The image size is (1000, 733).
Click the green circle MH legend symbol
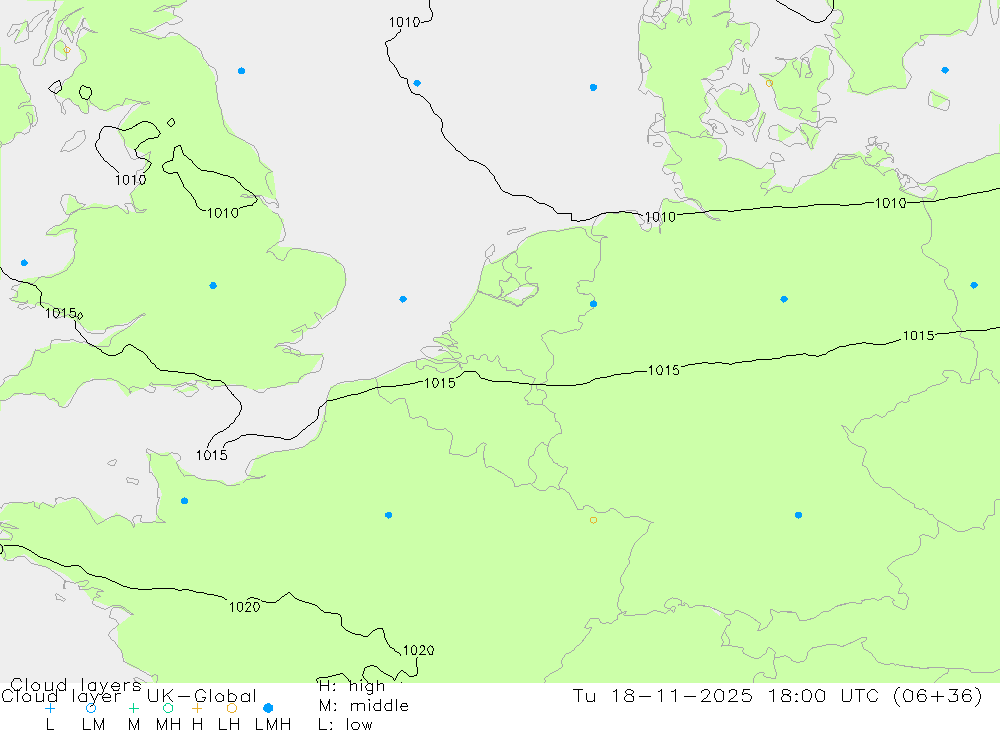tap(168, 708)
